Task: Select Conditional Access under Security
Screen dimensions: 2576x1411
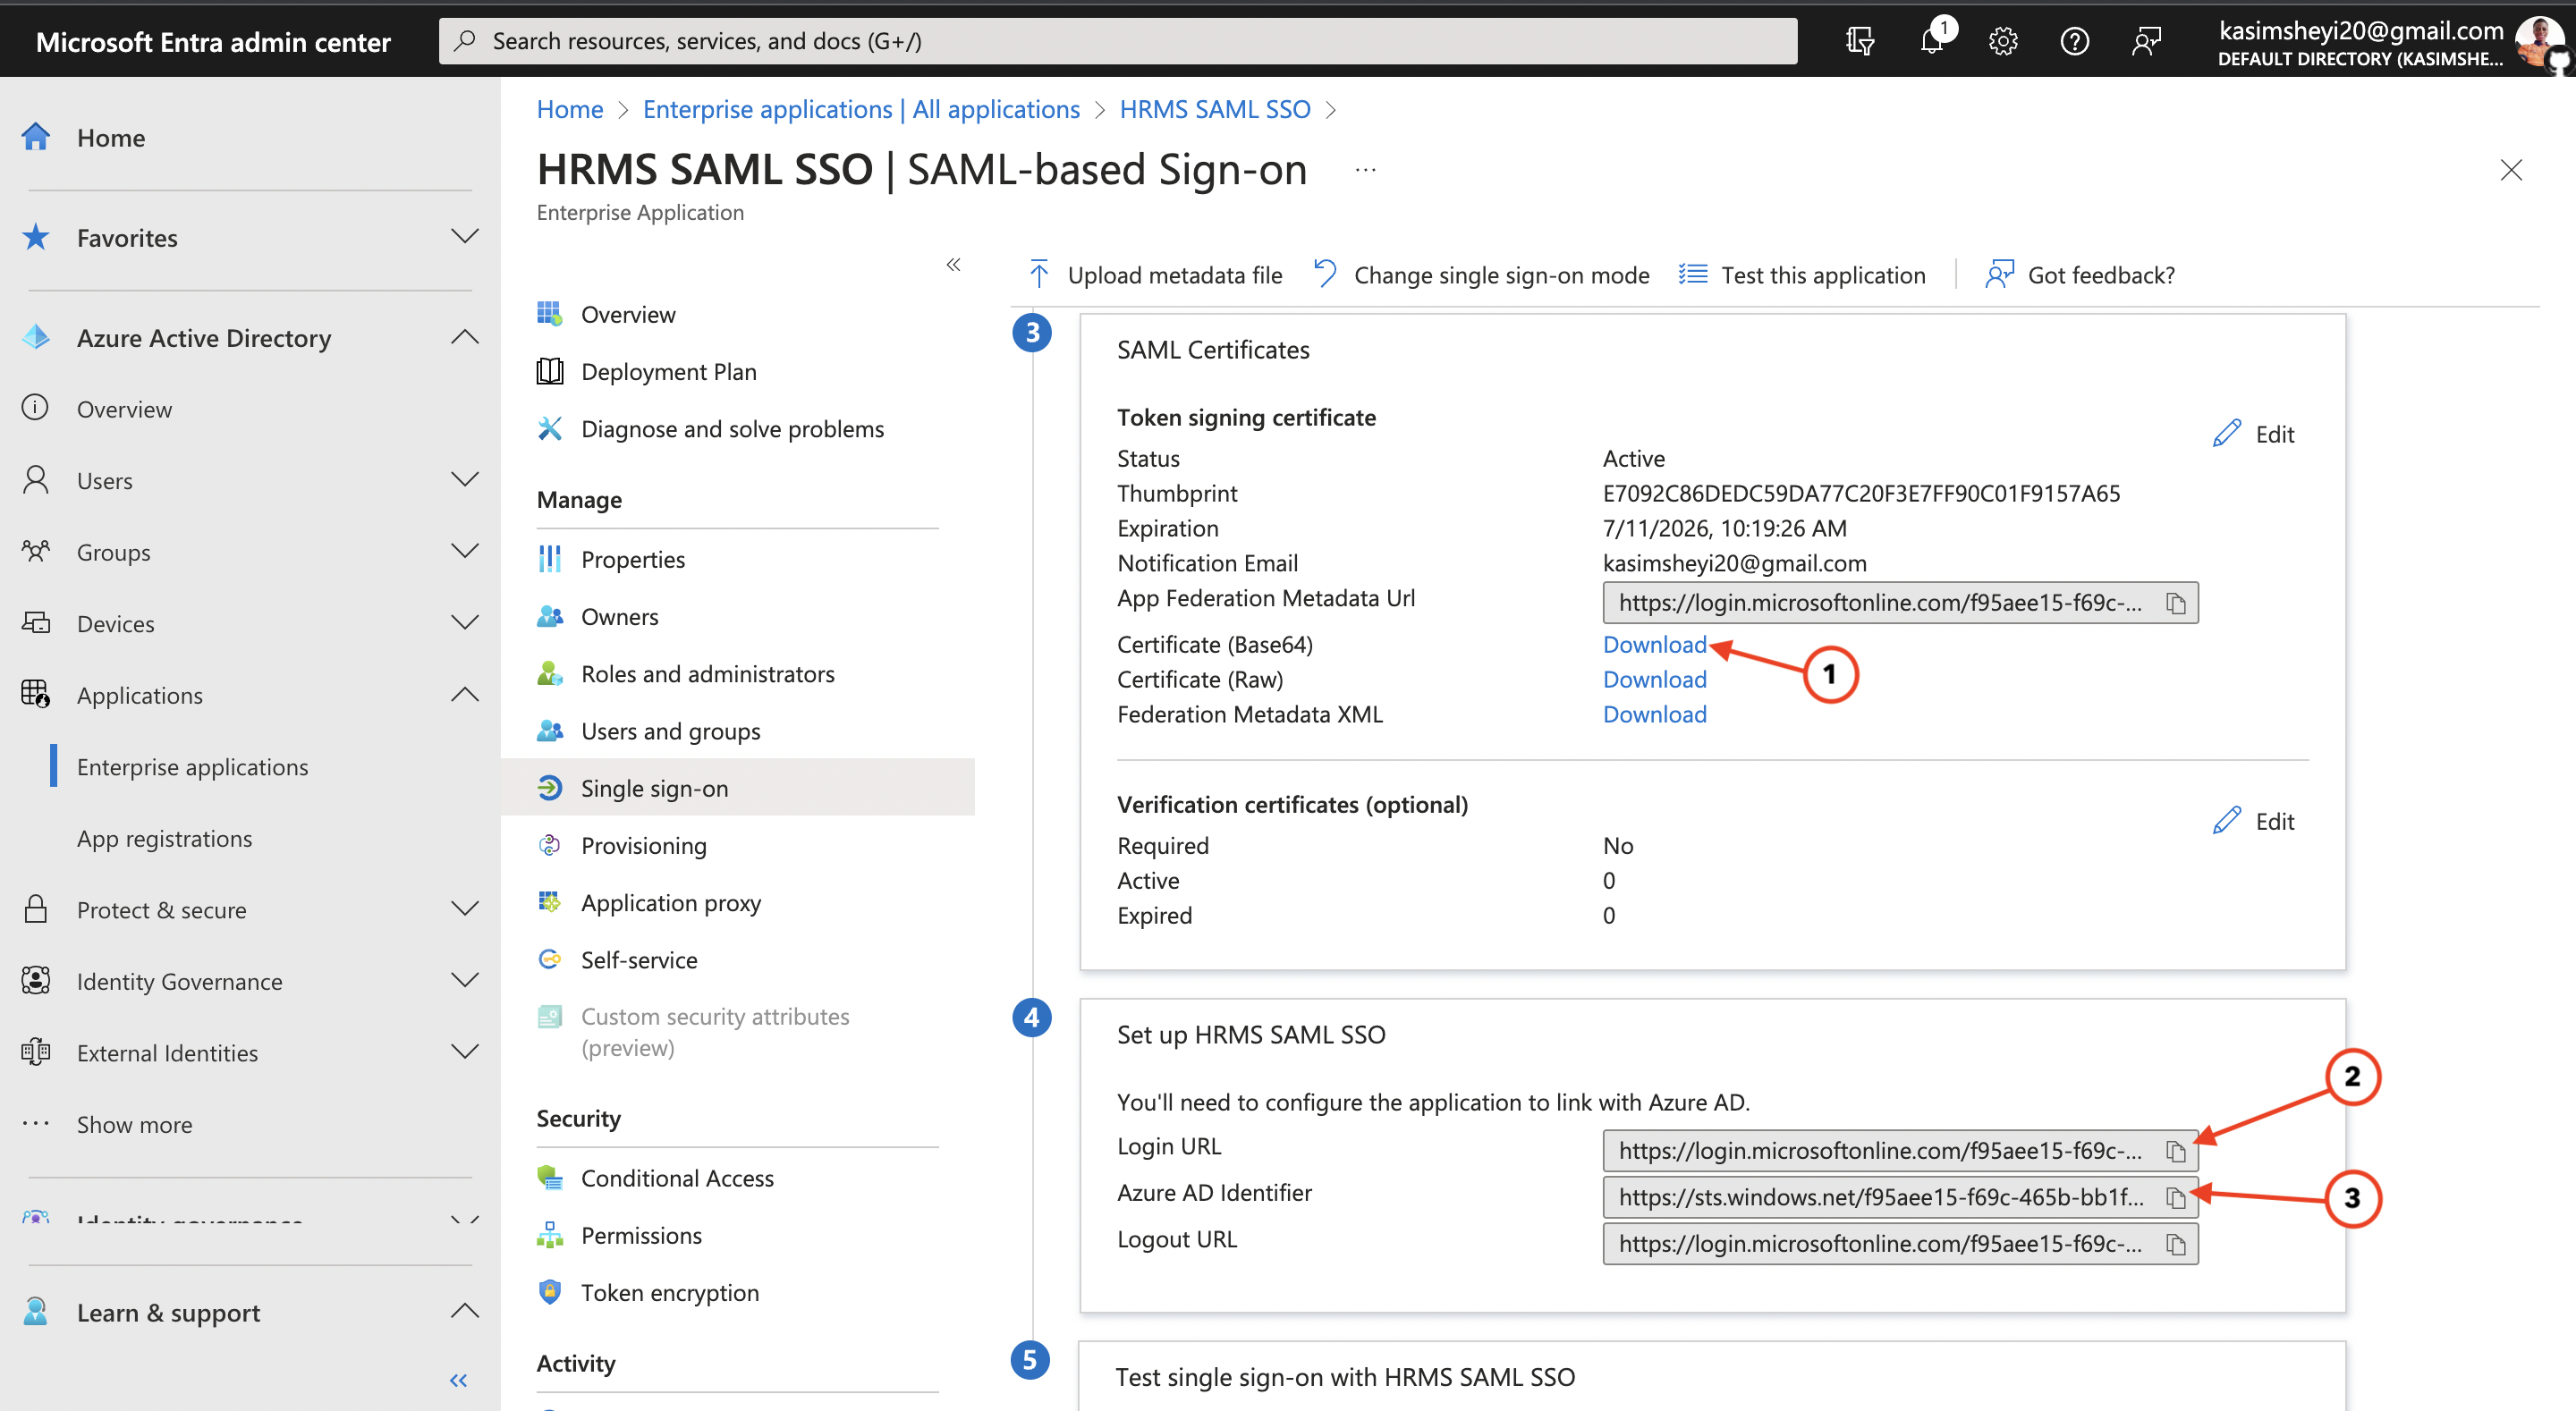Action: (677, 1178)
